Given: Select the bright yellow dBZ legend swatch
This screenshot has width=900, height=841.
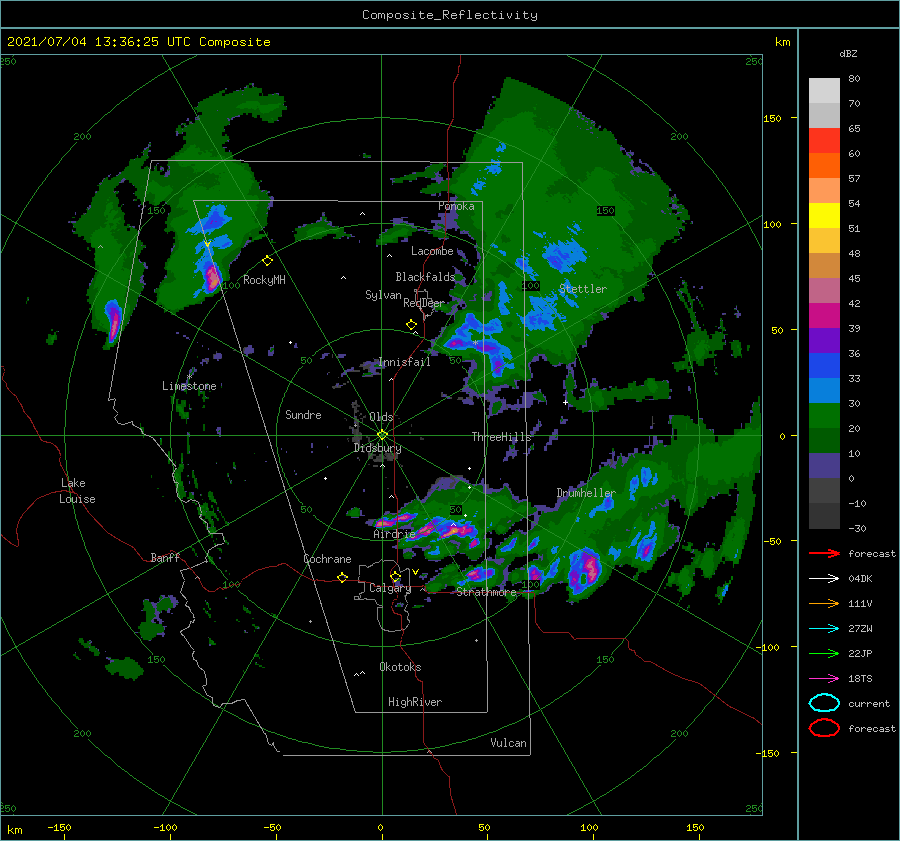Looking at the screenshot, I should tap(824, 215).
